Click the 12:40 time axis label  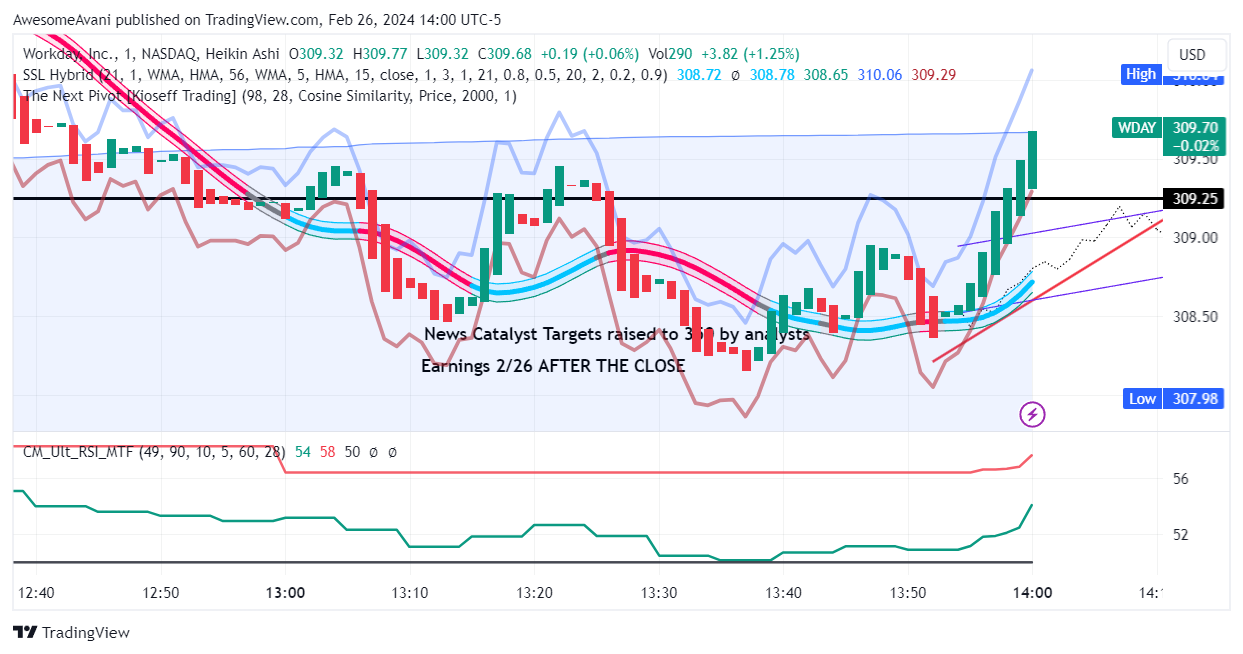[37, 593]
